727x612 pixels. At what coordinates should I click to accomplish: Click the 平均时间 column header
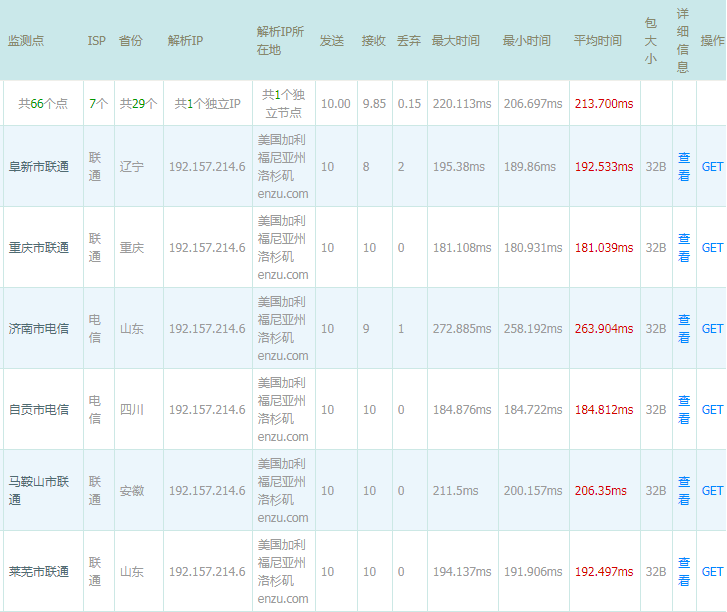(x=598, y=41)
